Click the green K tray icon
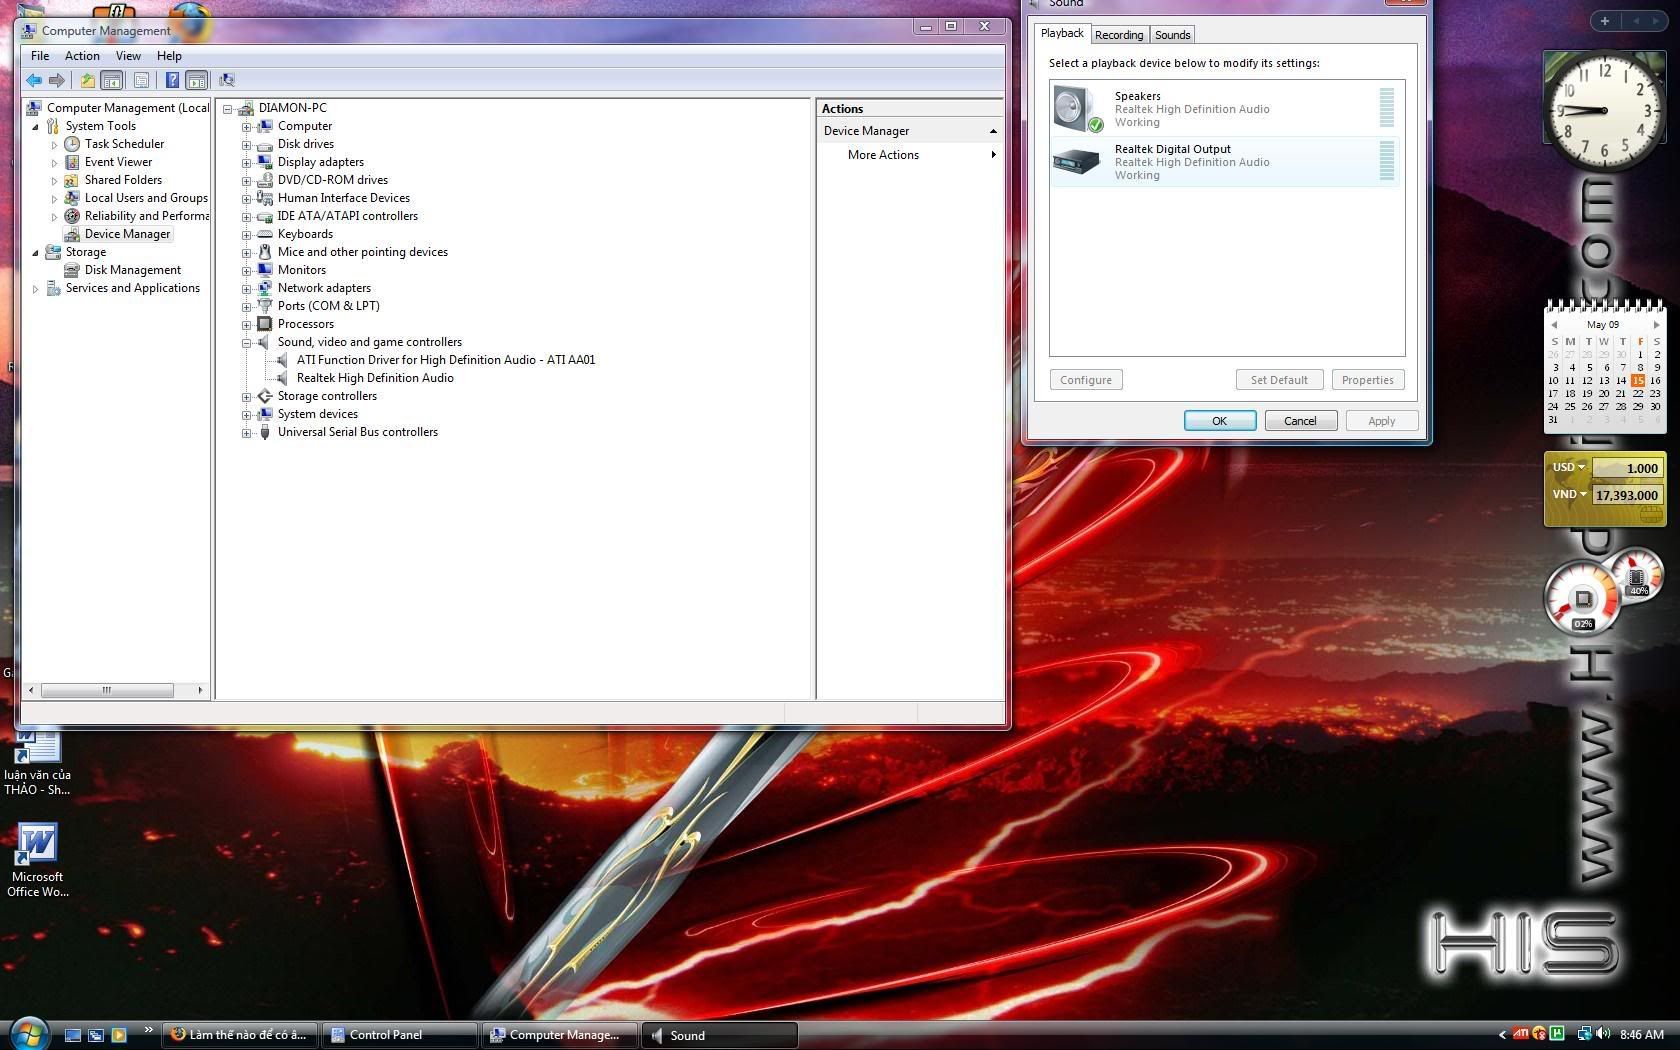This screenshot has height=1050, width=1680. (1556, 1034)
